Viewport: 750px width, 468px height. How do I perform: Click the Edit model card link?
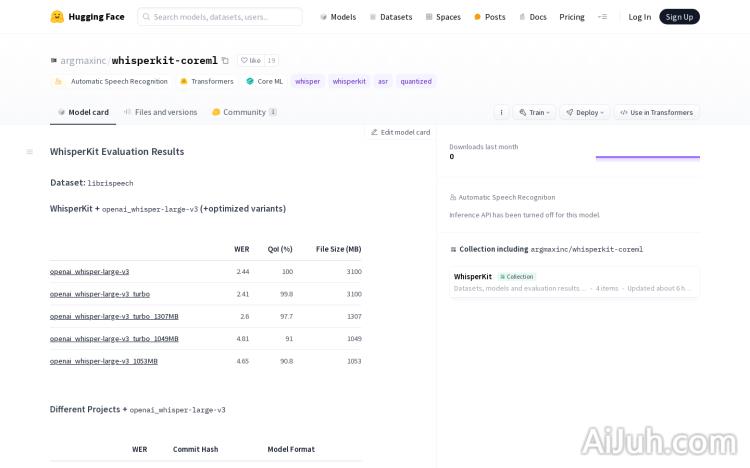pyautogui.click(x=400, y=132)
